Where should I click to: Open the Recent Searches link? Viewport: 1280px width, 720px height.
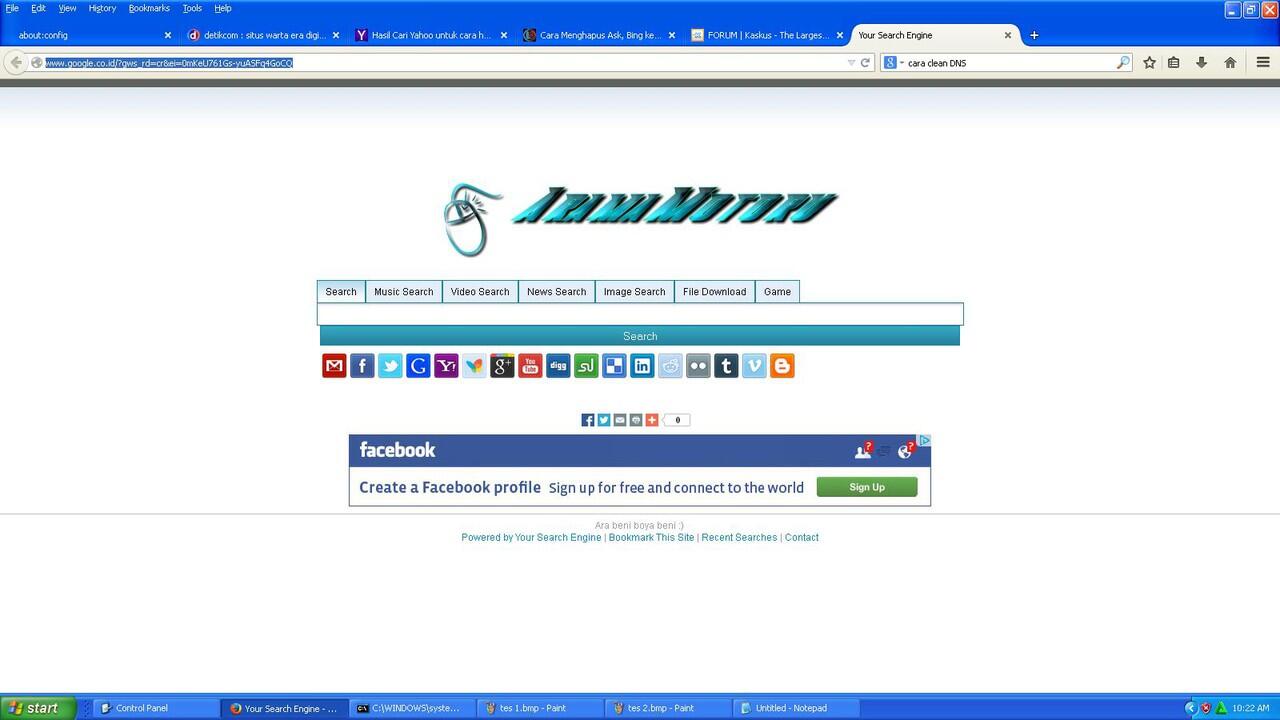pos(739,538)
